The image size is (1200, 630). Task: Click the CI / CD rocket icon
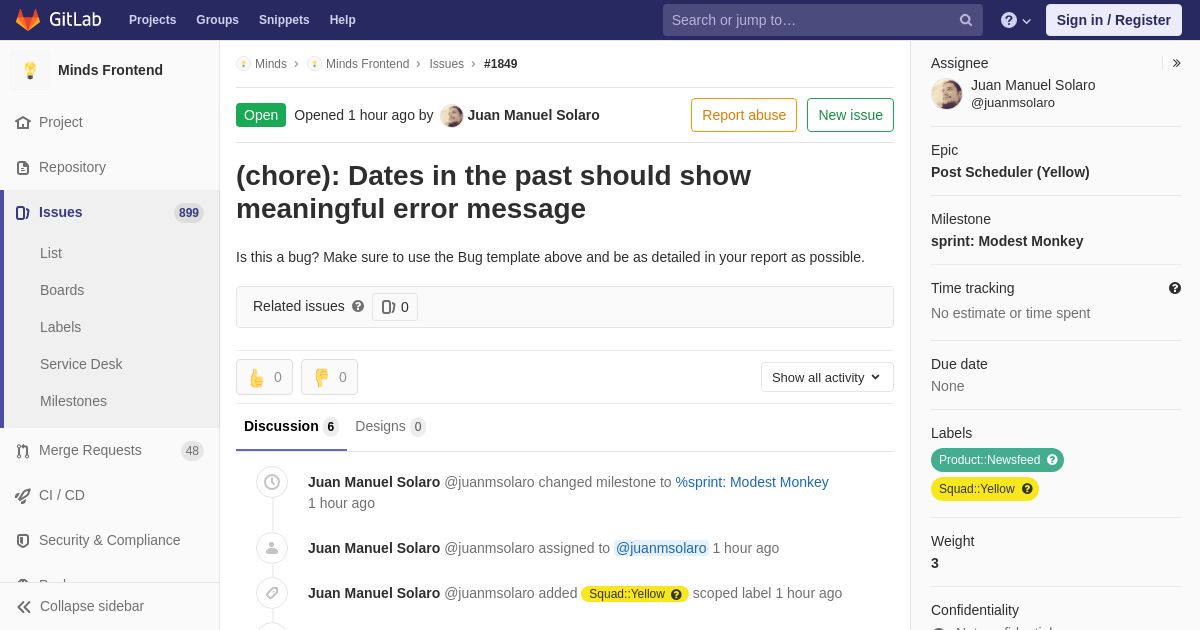23,496
